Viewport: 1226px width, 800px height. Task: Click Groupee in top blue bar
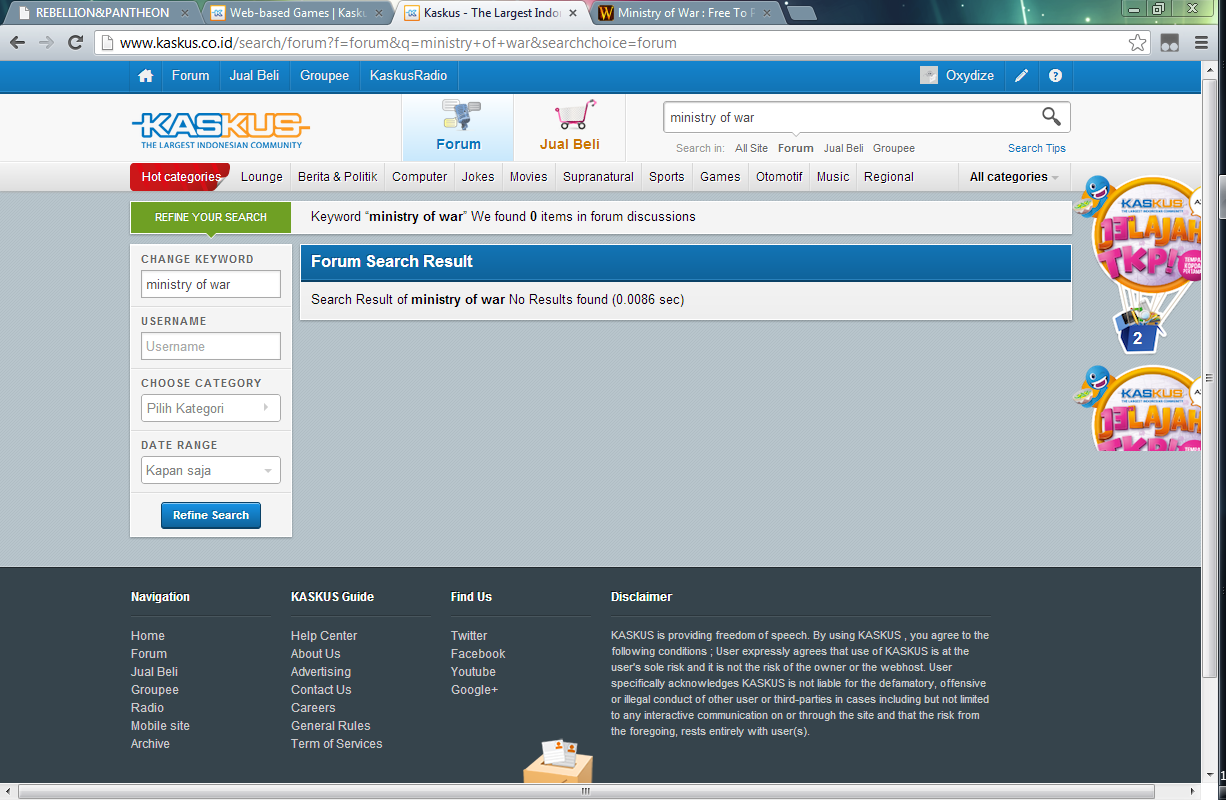pyautogui.click(x=325, y=76)
